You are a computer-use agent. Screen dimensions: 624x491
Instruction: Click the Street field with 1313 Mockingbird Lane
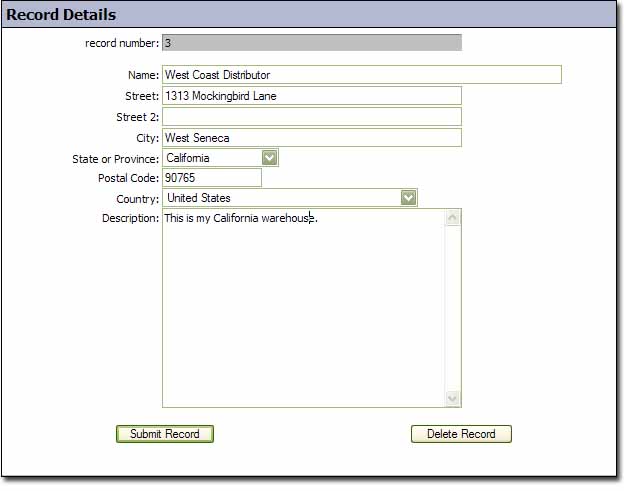pos(311,96)
